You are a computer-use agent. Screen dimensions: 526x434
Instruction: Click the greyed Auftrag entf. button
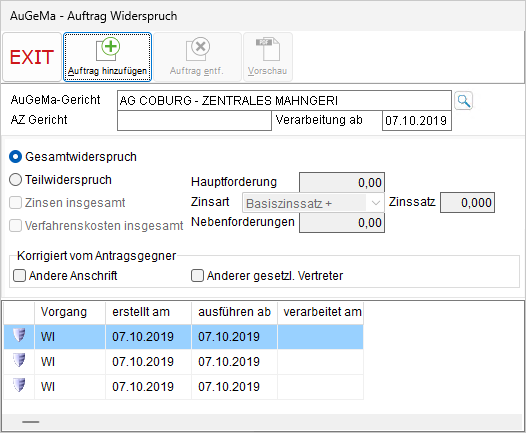[x=197, y=57]
